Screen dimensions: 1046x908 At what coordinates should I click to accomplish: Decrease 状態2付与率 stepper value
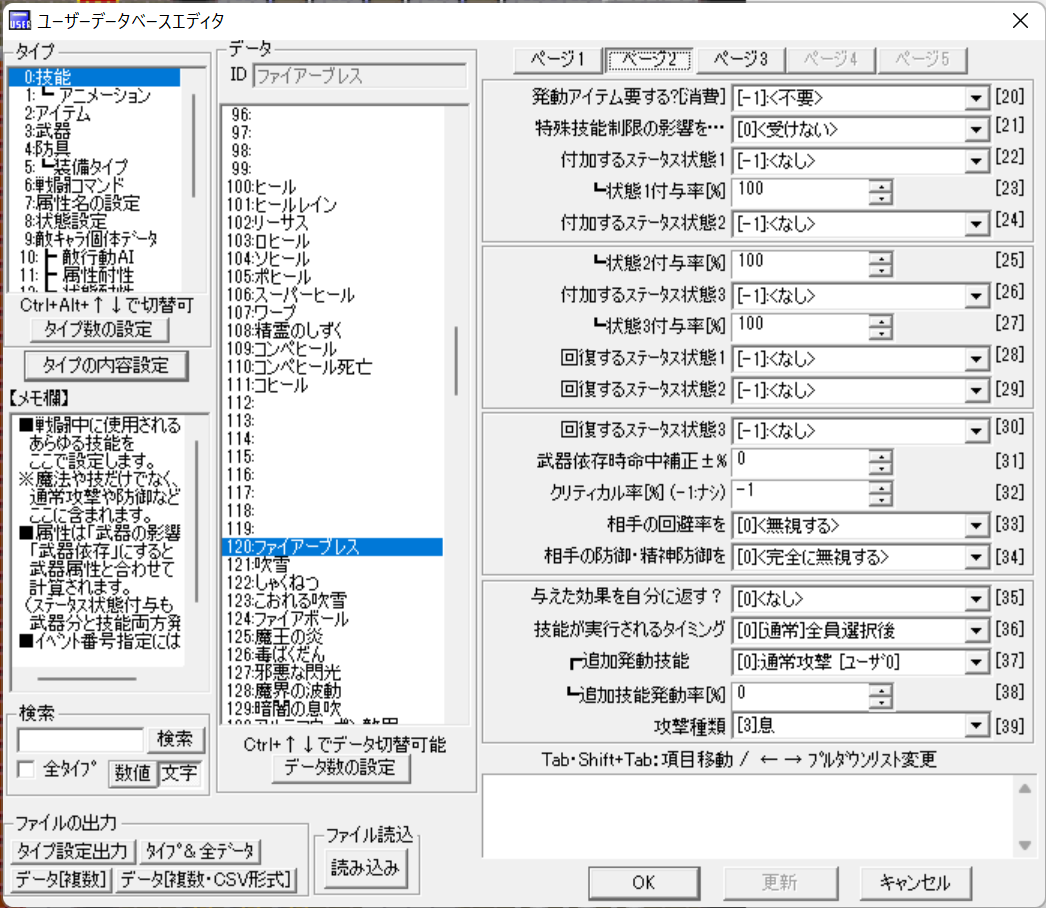pyautogui.click(x=881, y=270)
